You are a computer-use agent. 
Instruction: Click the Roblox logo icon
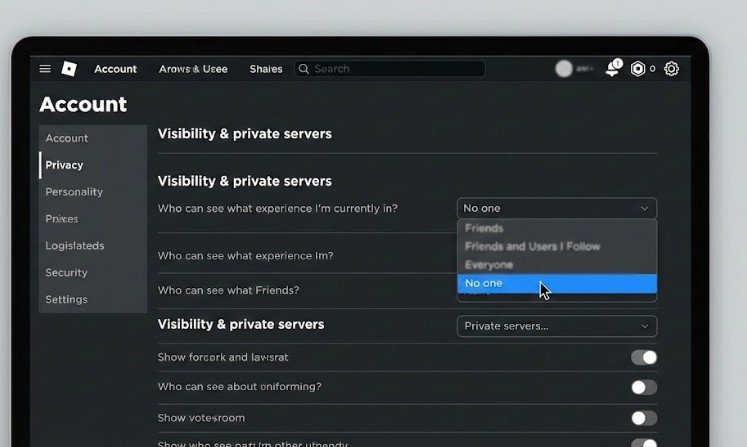69,69
